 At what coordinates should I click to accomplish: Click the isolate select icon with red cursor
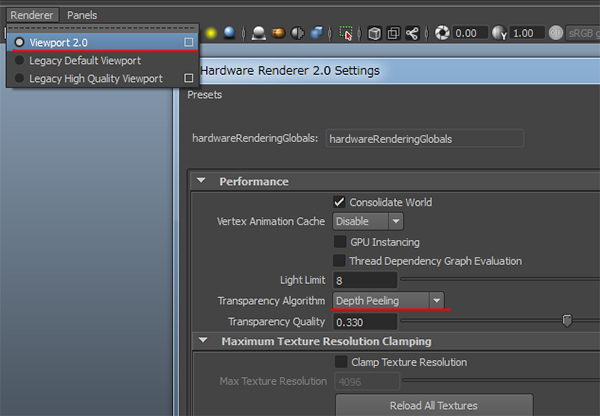[346, 34]
